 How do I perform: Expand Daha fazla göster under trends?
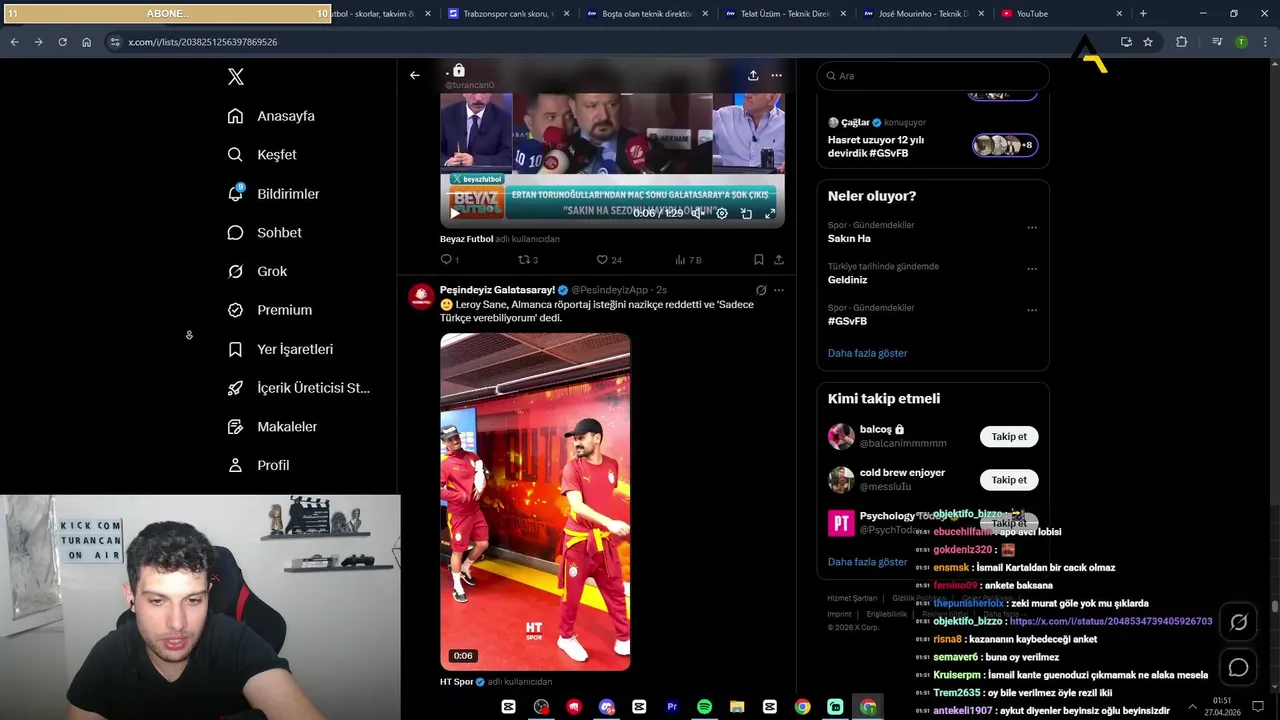(867, 353)
